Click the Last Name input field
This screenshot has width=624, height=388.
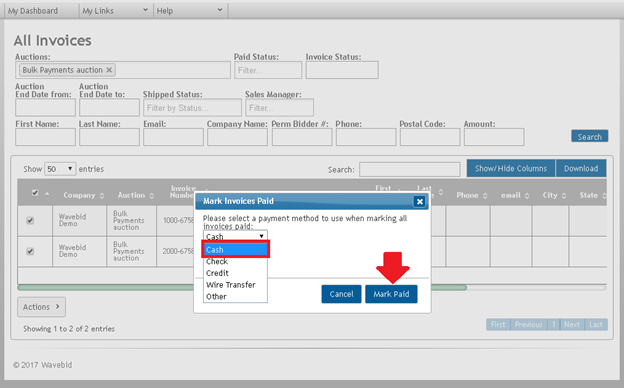109,137
